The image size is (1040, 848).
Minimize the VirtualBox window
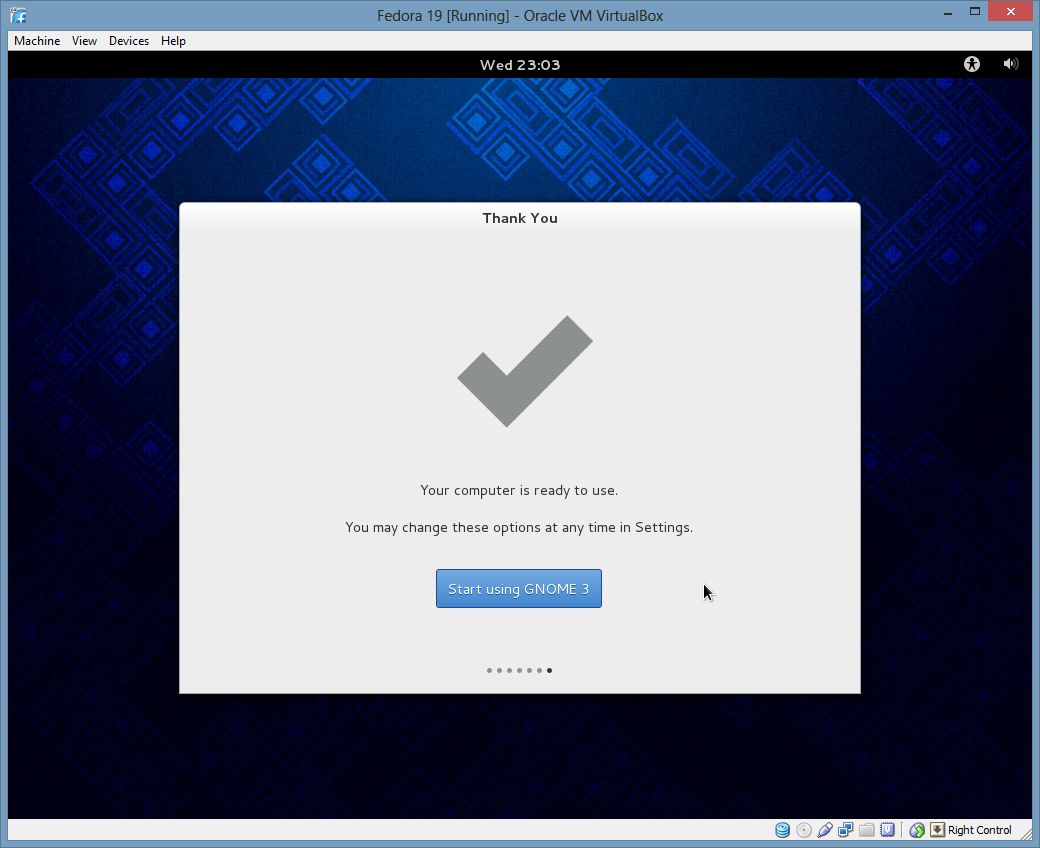point(948,12)
